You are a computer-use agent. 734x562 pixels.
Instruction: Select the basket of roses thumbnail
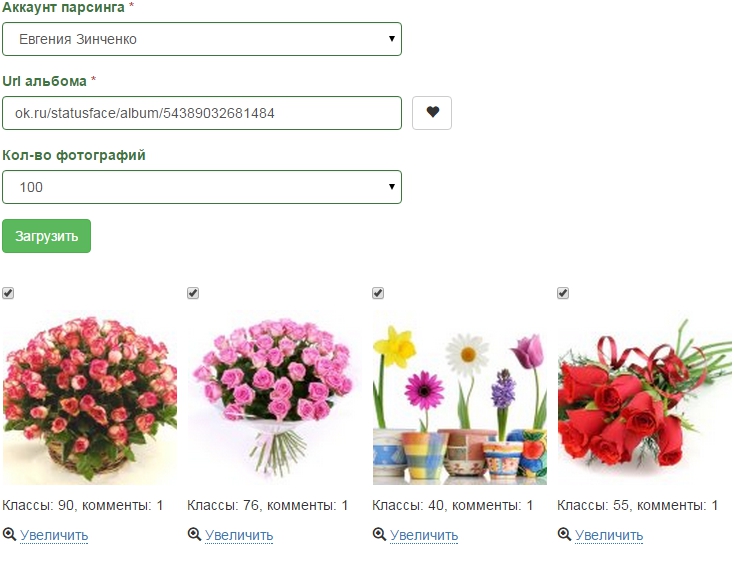pyautogui.click(x=90, y=398)
